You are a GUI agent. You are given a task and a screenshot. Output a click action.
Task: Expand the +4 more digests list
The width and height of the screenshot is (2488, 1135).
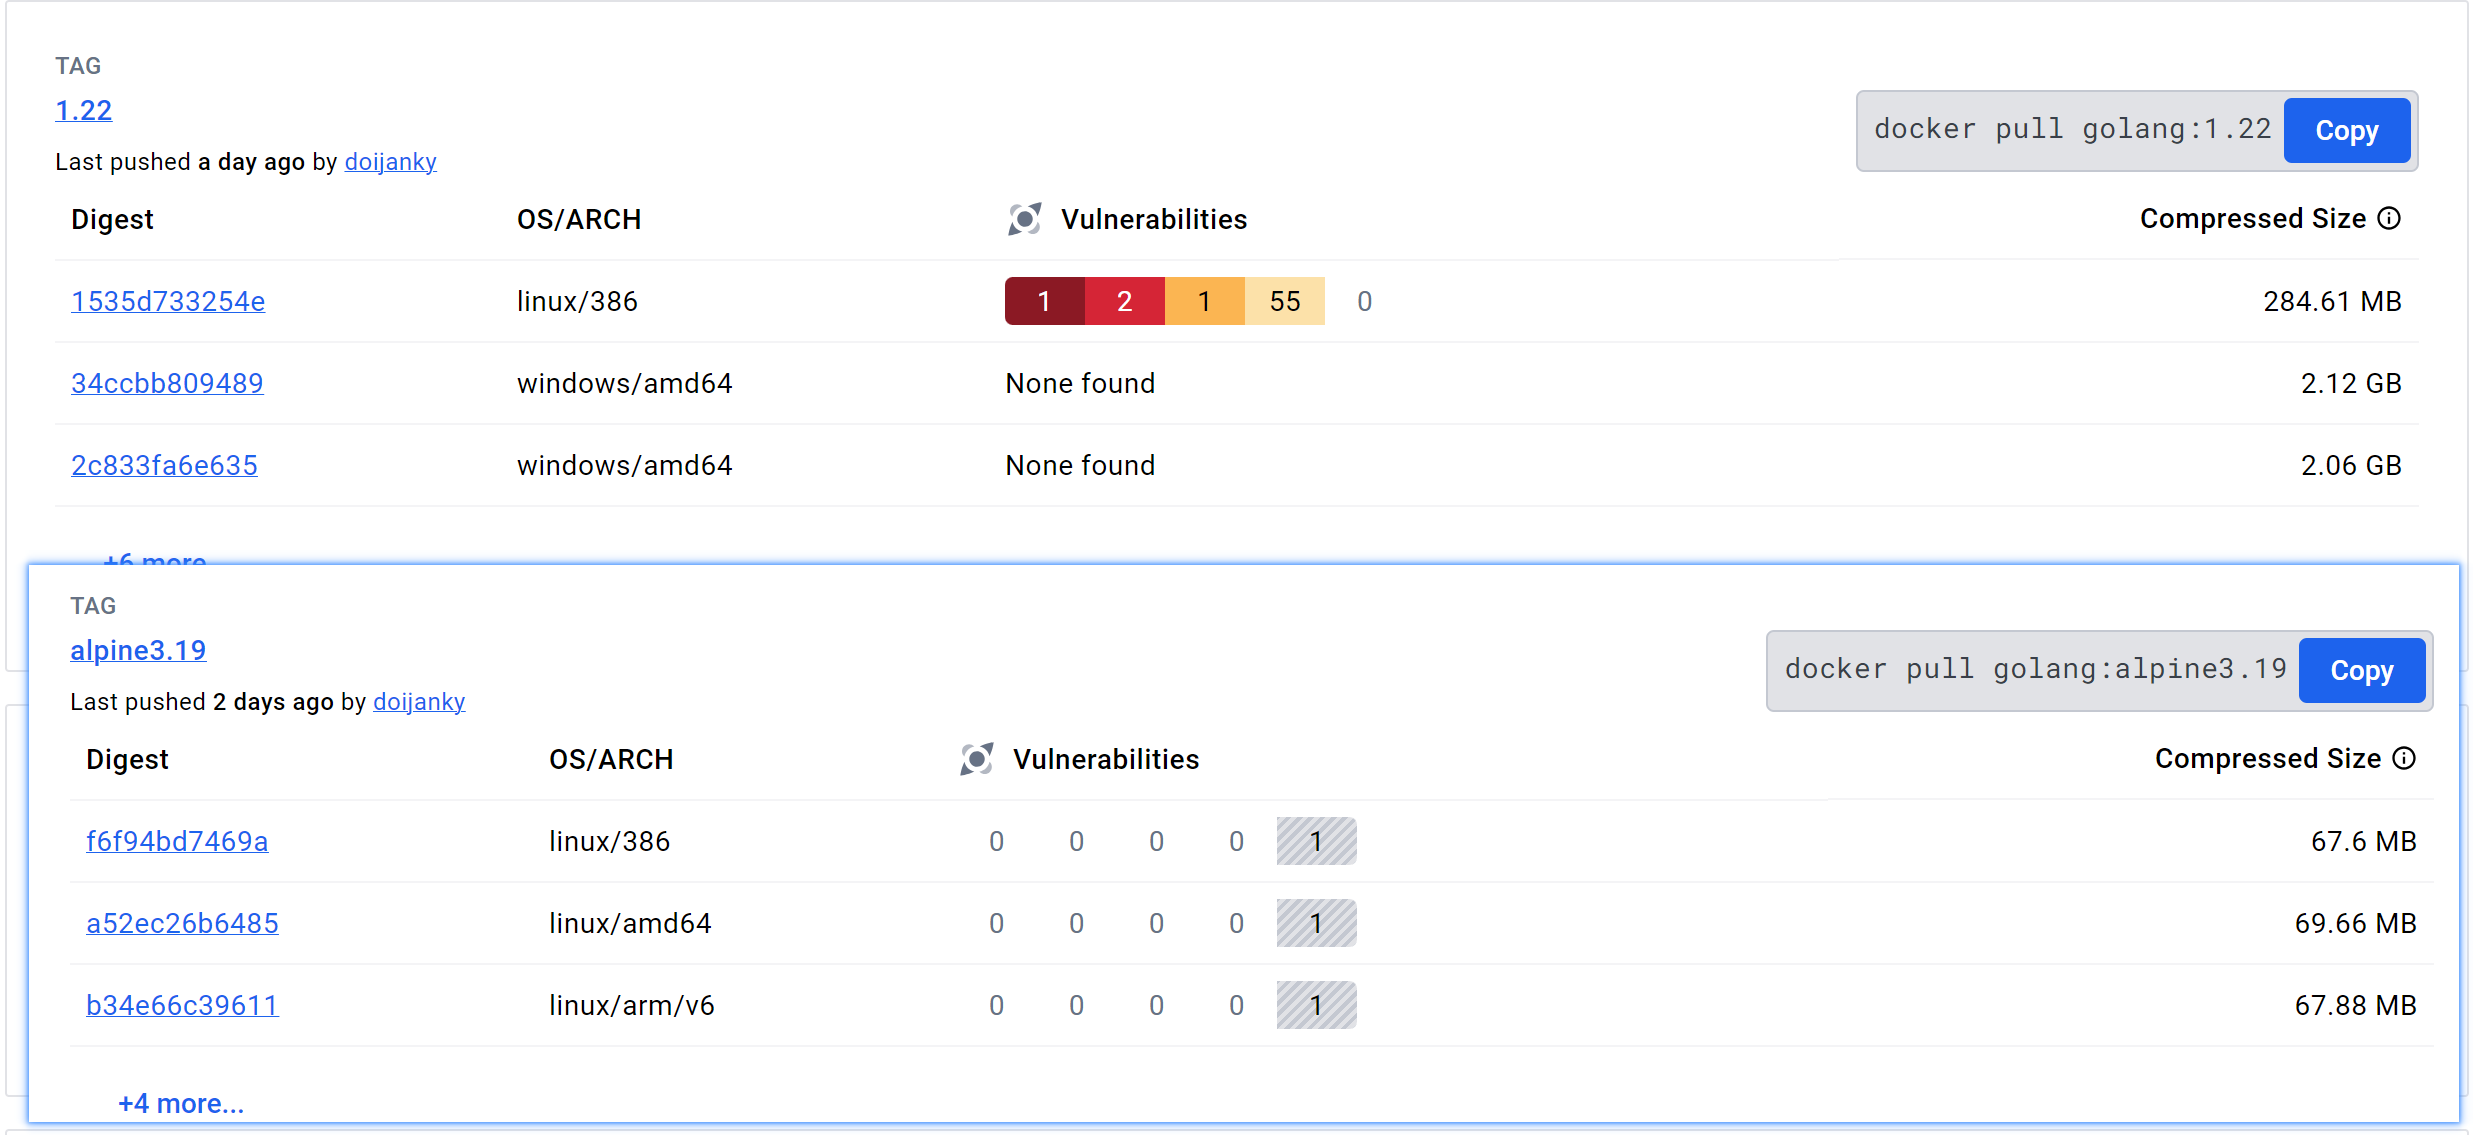pyautogui.click(x=181, y=1103)
